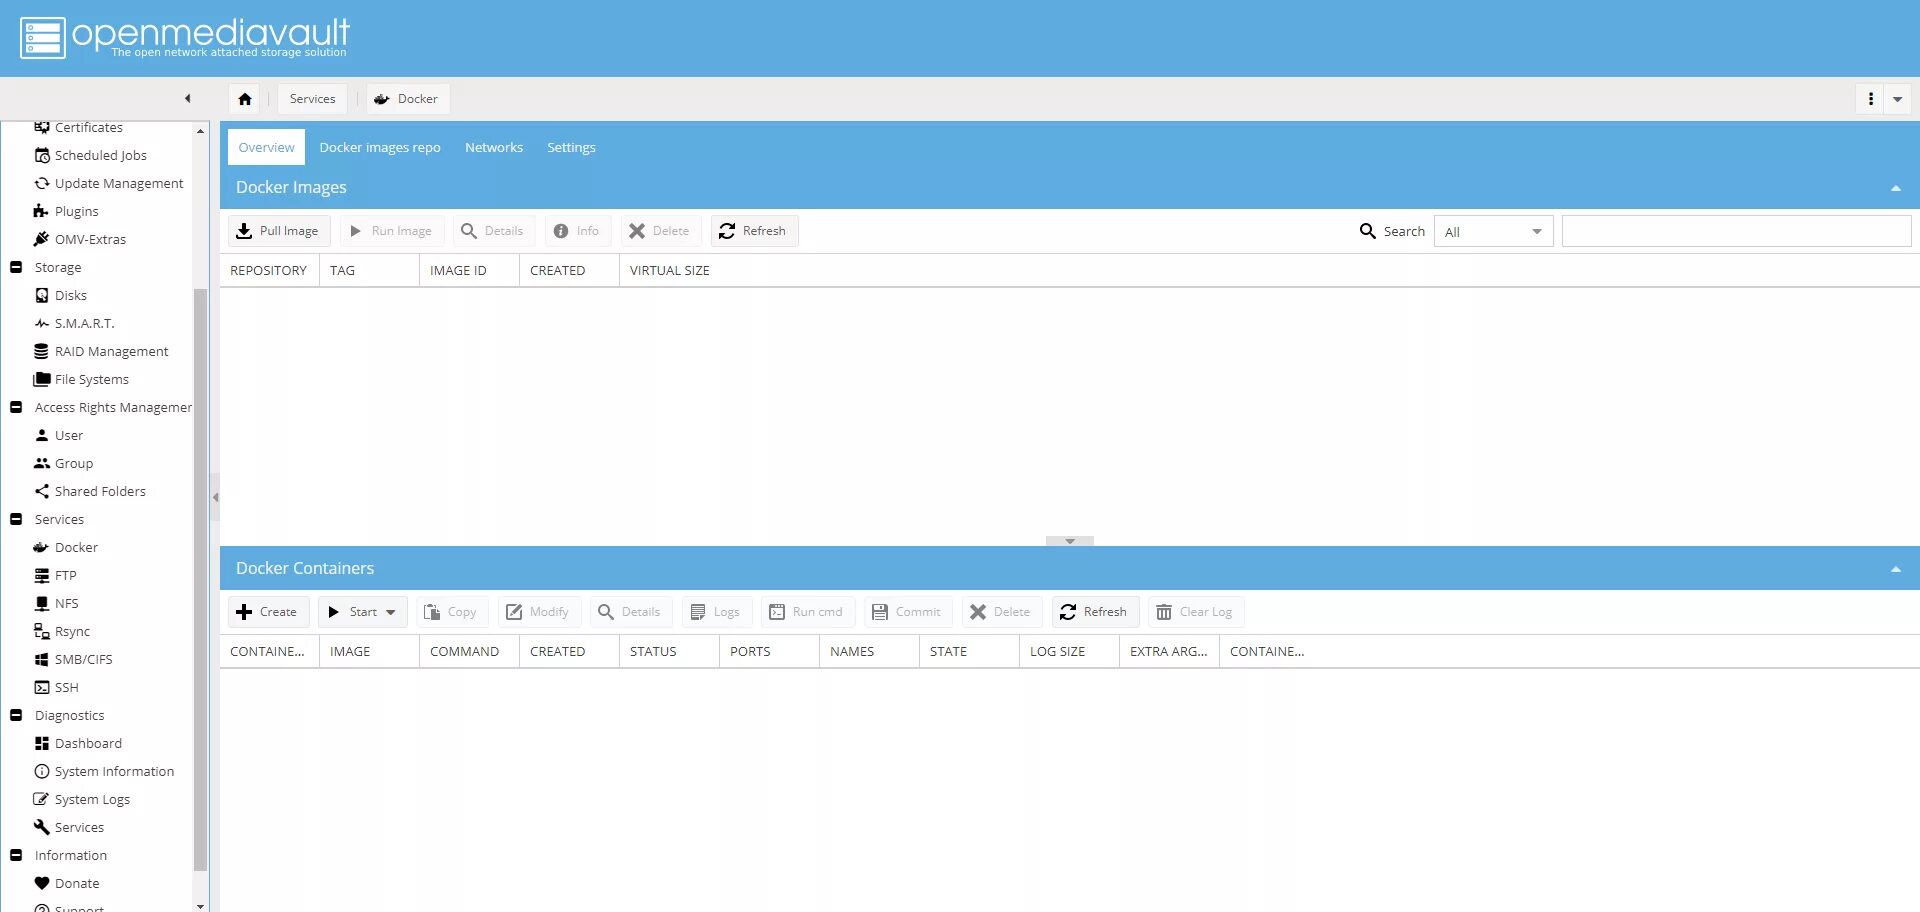The image size is (1920, 912).
Task: Click the Services breadcrumb item
Action: [x=313, y=99]
